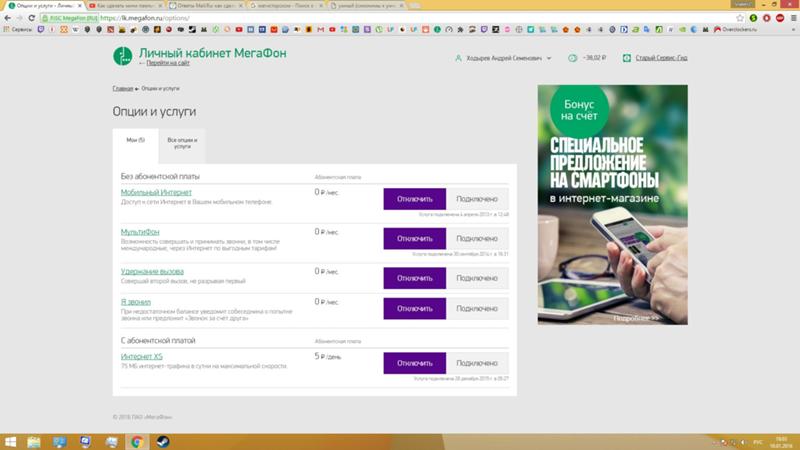The width and height of the screenshot is (800, 450).
Task: Close the Опции и услуги browser tab
Action: (80, 6)
